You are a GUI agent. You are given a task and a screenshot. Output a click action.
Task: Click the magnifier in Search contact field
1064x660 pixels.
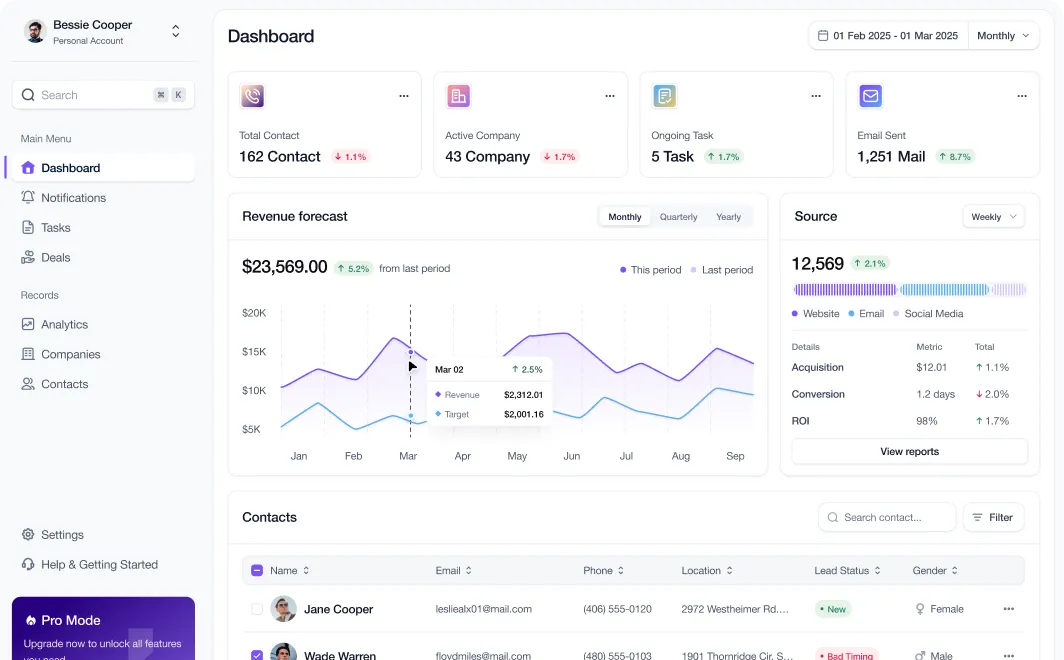(x=833, y=517)
